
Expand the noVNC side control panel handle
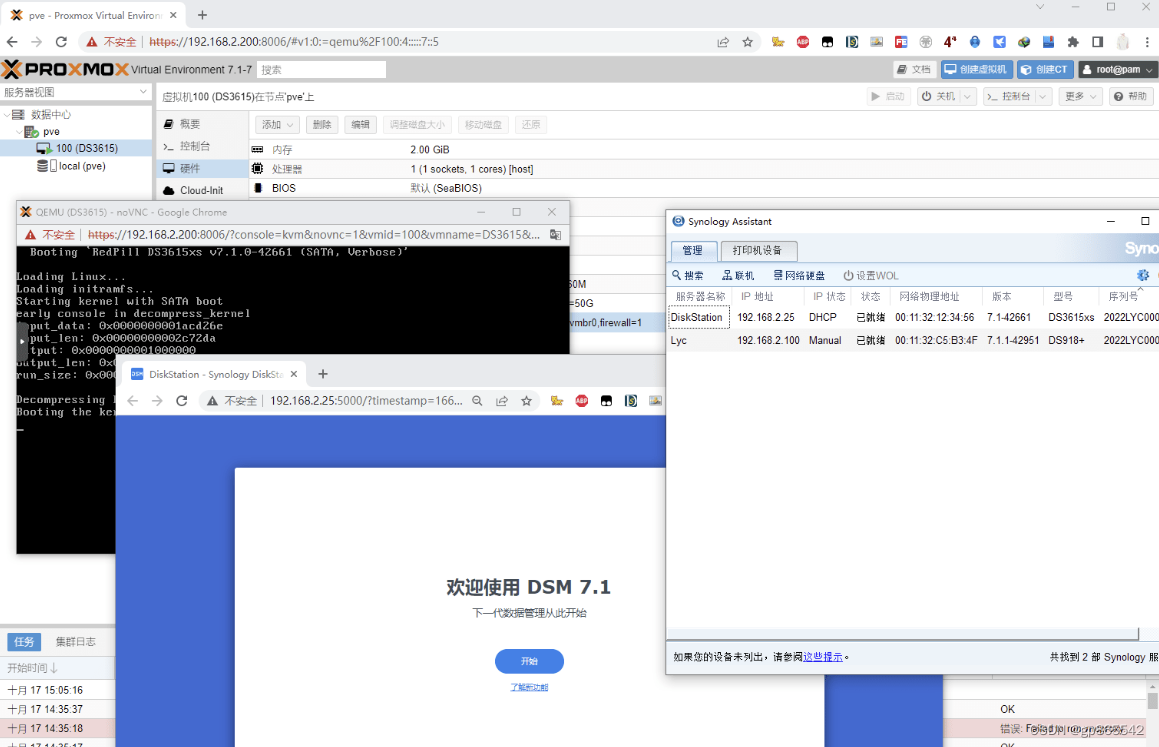[x=21, y=341]
